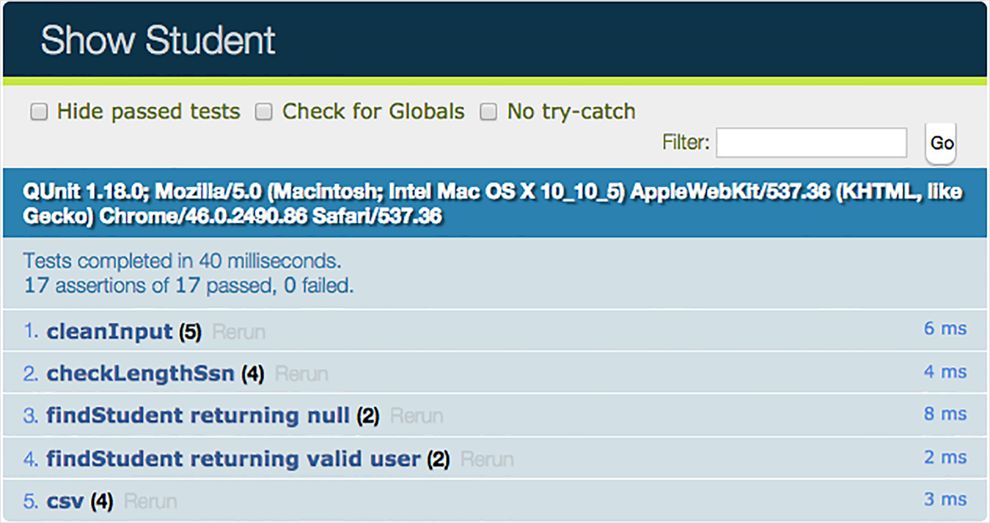Expand the checkLengthSsn test details
This screenshot has height=523, width=990.
(140, 374)
